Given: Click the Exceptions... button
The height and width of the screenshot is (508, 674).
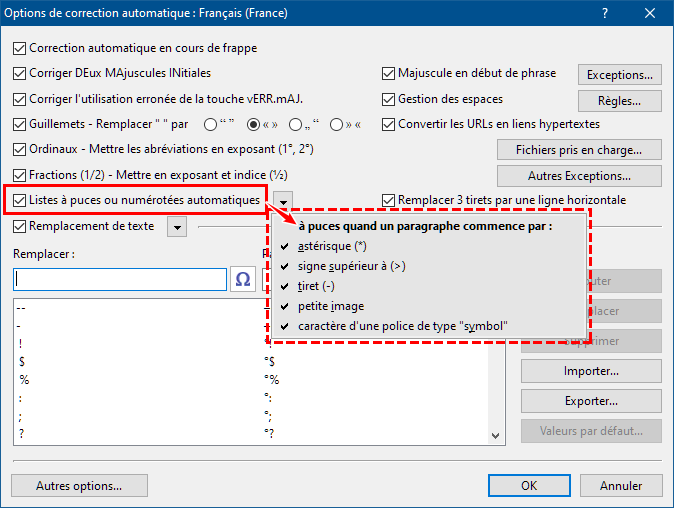Looking at the screenshot, I should click(620, 74).
